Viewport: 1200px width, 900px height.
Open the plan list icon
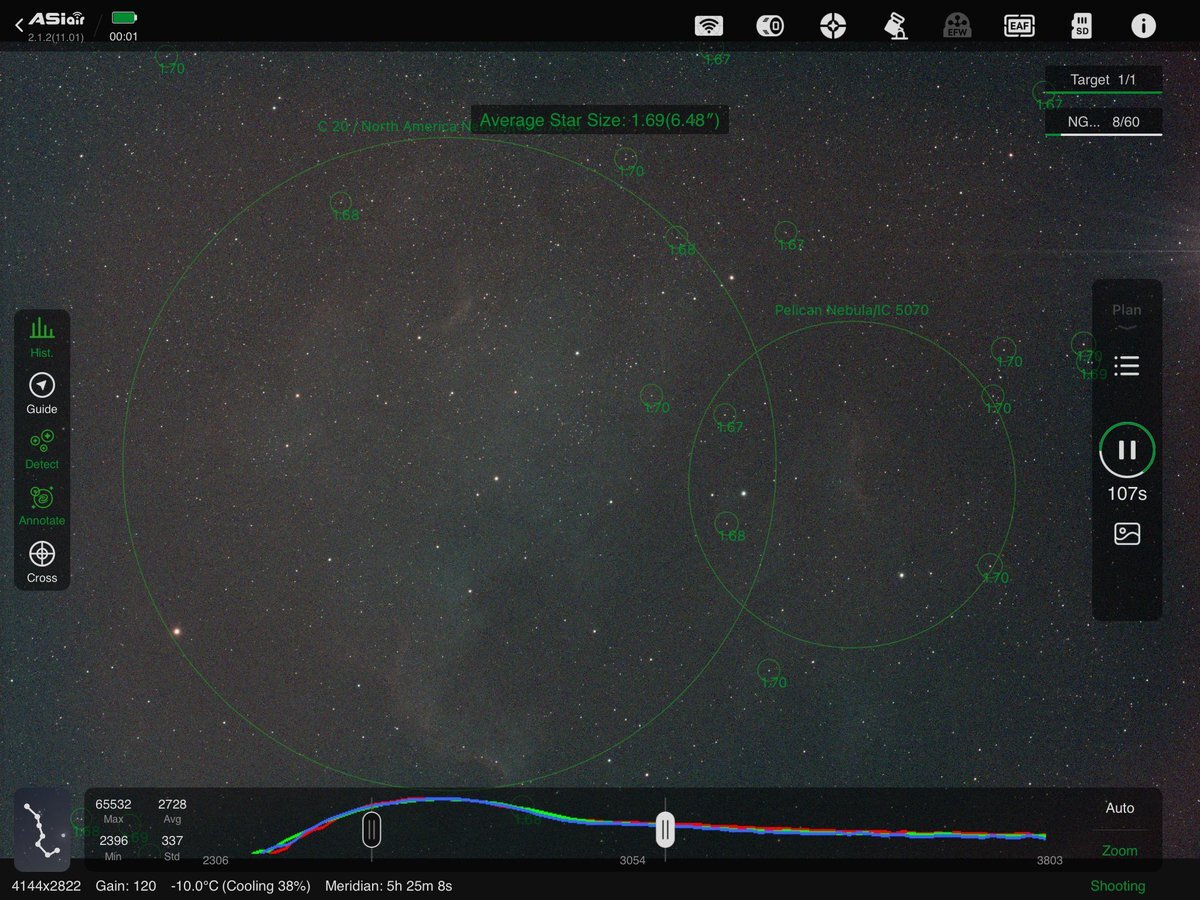[x=1127, y=366]
